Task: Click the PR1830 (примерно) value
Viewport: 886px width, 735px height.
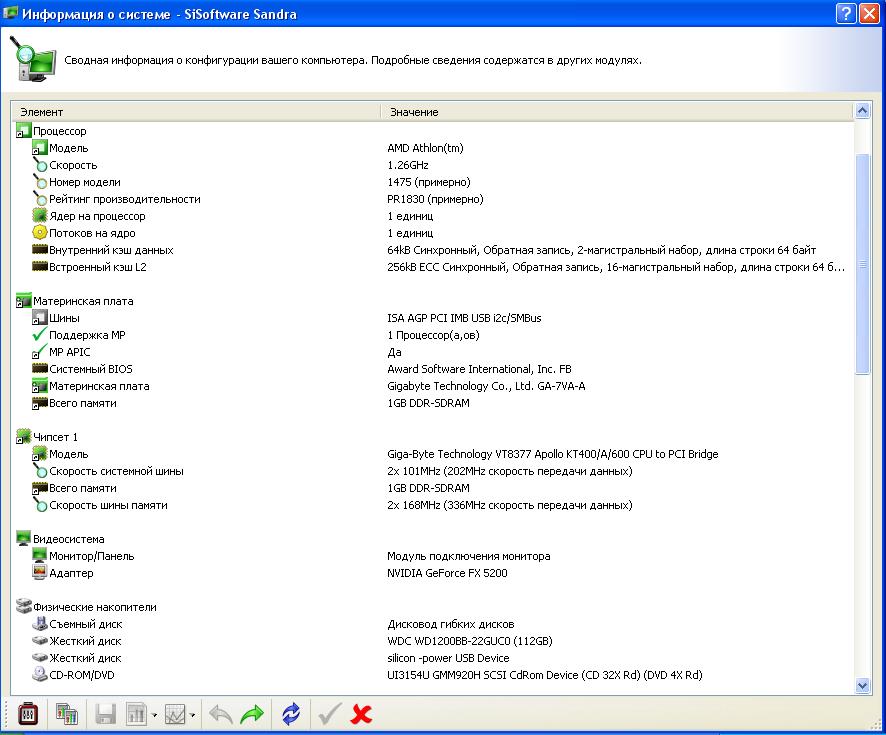Action: tap(435, 199)
